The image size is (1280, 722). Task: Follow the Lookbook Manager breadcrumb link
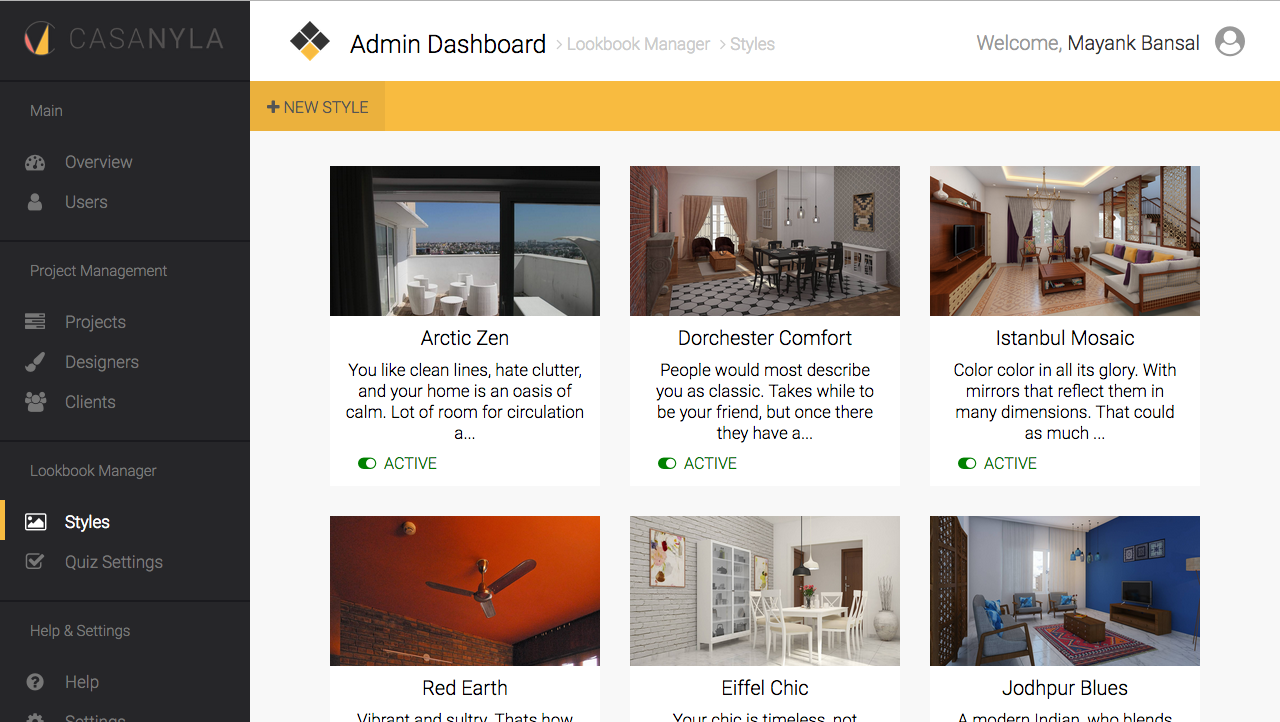pyautogui.click(x=638, y=44)
